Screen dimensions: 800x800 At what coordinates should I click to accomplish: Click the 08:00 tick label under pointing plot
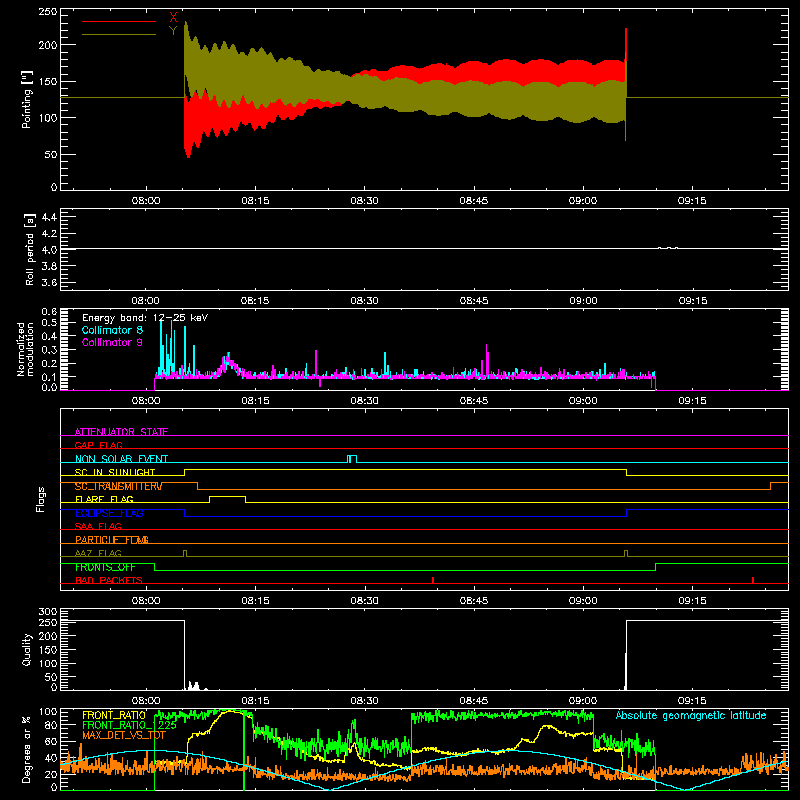click(x=146, y=201)
